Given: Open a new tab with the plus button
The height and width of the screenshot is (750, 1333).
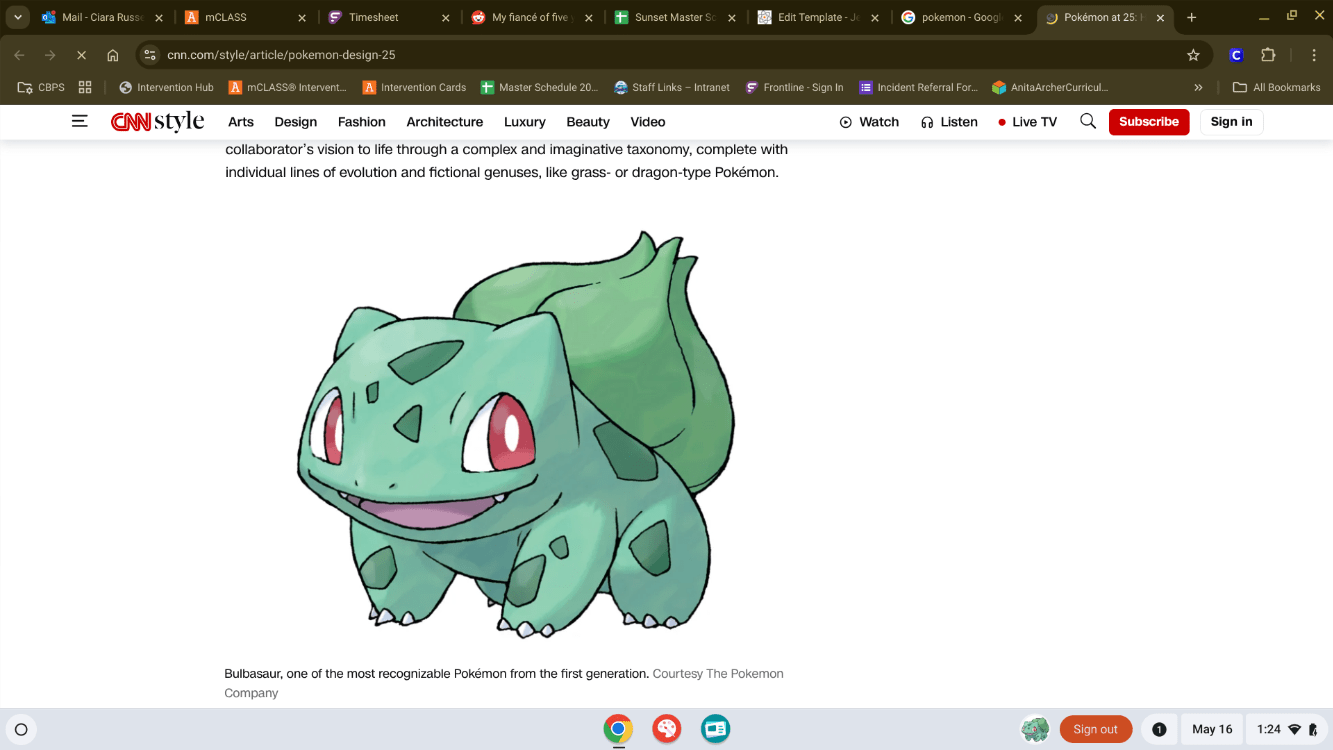Looking at the screenshot, I should [1191, 17].
